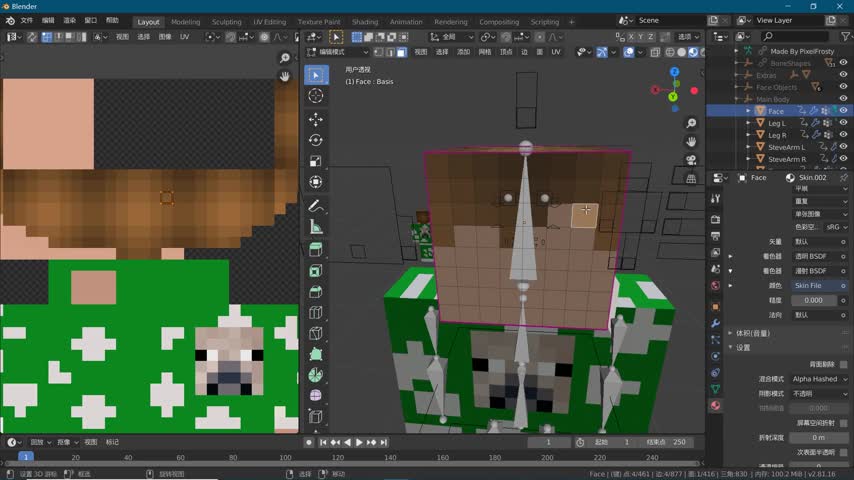Activate the Cursor tool
Viewport: 854px width, 480px height.
click(316, 96)
